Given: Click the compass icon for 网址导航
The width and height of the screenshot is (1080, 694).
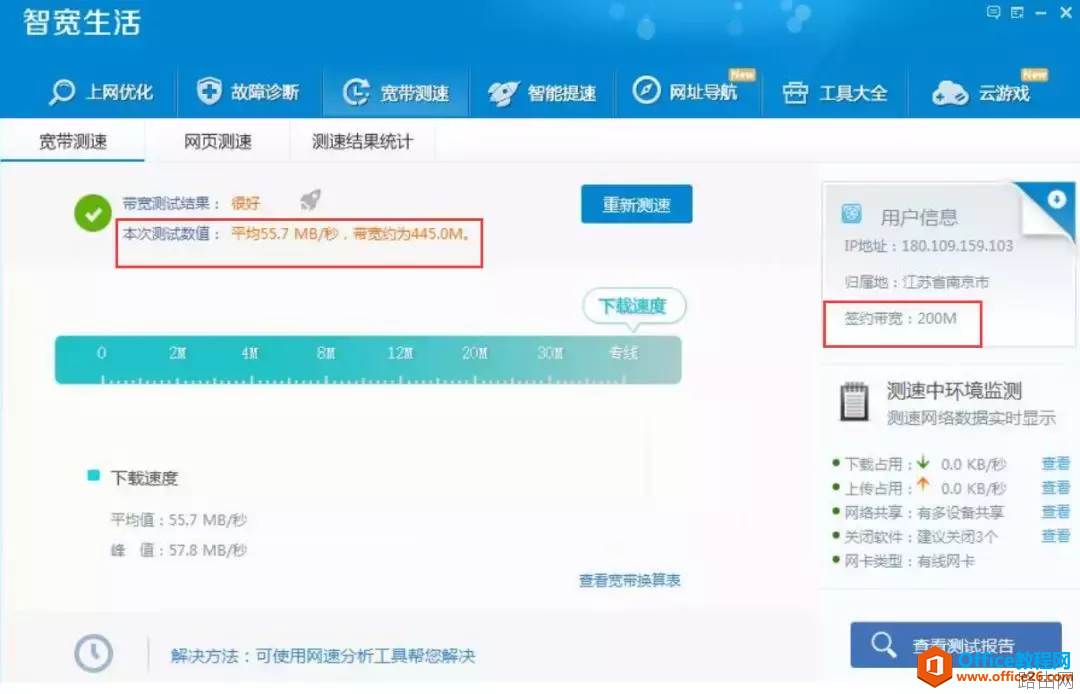Looking at the screenshot, I should [x=646, y=90].
